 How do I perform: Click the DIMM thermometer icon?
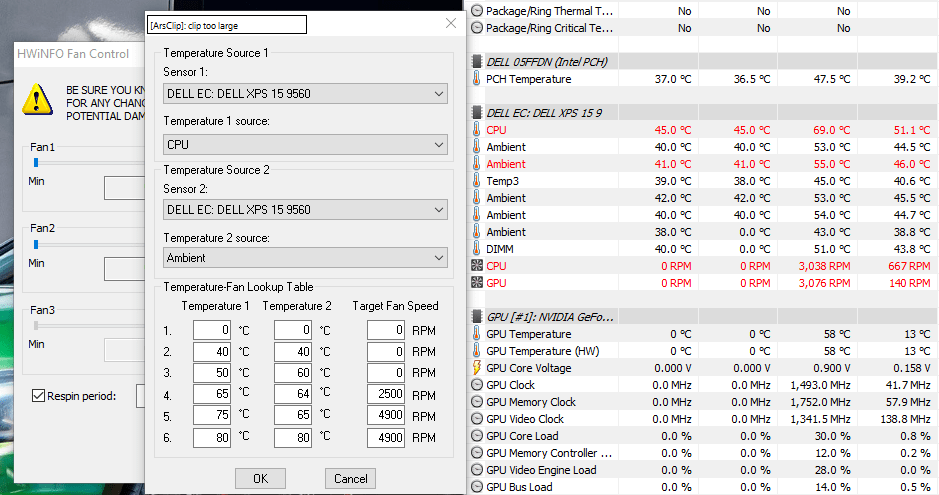click(477, 248)
